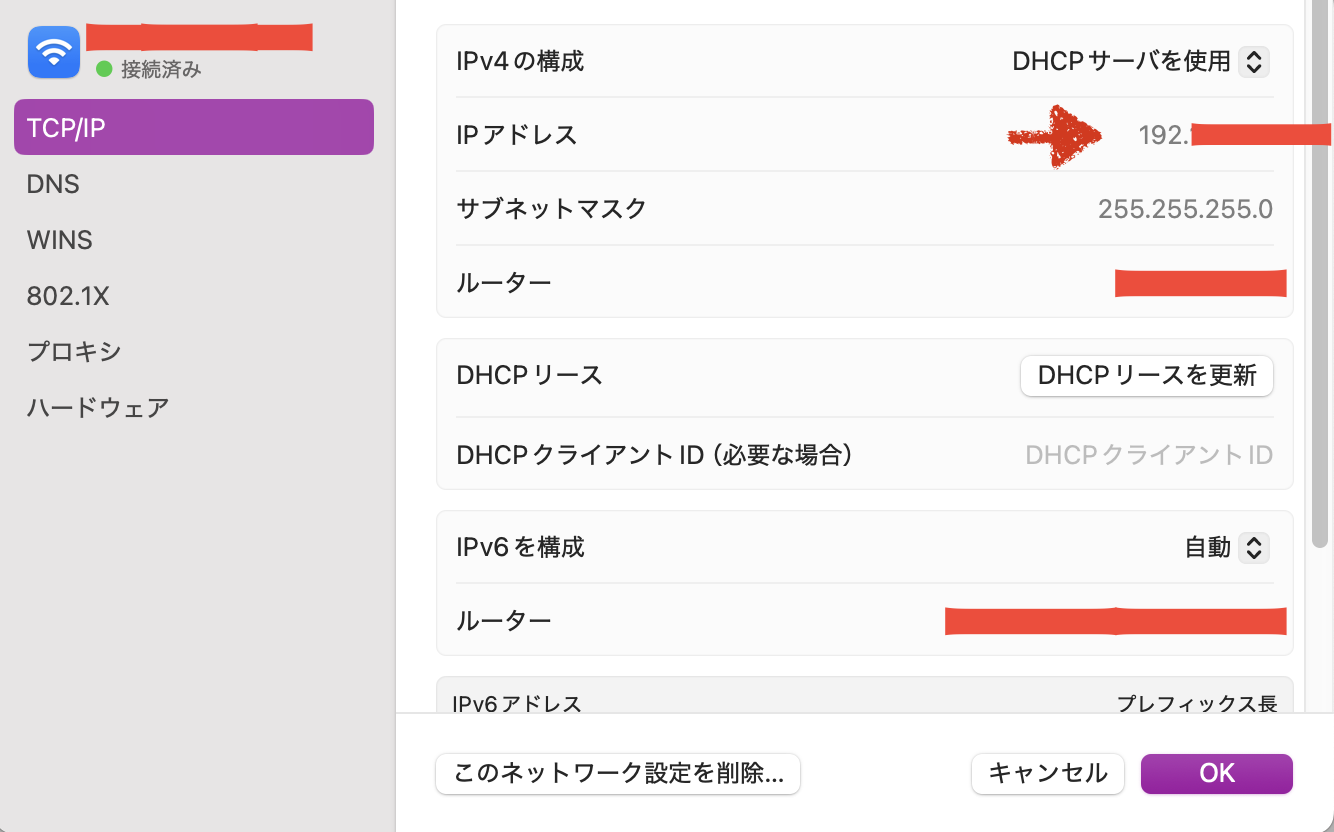Viewport: 1334px width, 832px height.
Task: Confirm settings with the OK button
Action: 1216,773
